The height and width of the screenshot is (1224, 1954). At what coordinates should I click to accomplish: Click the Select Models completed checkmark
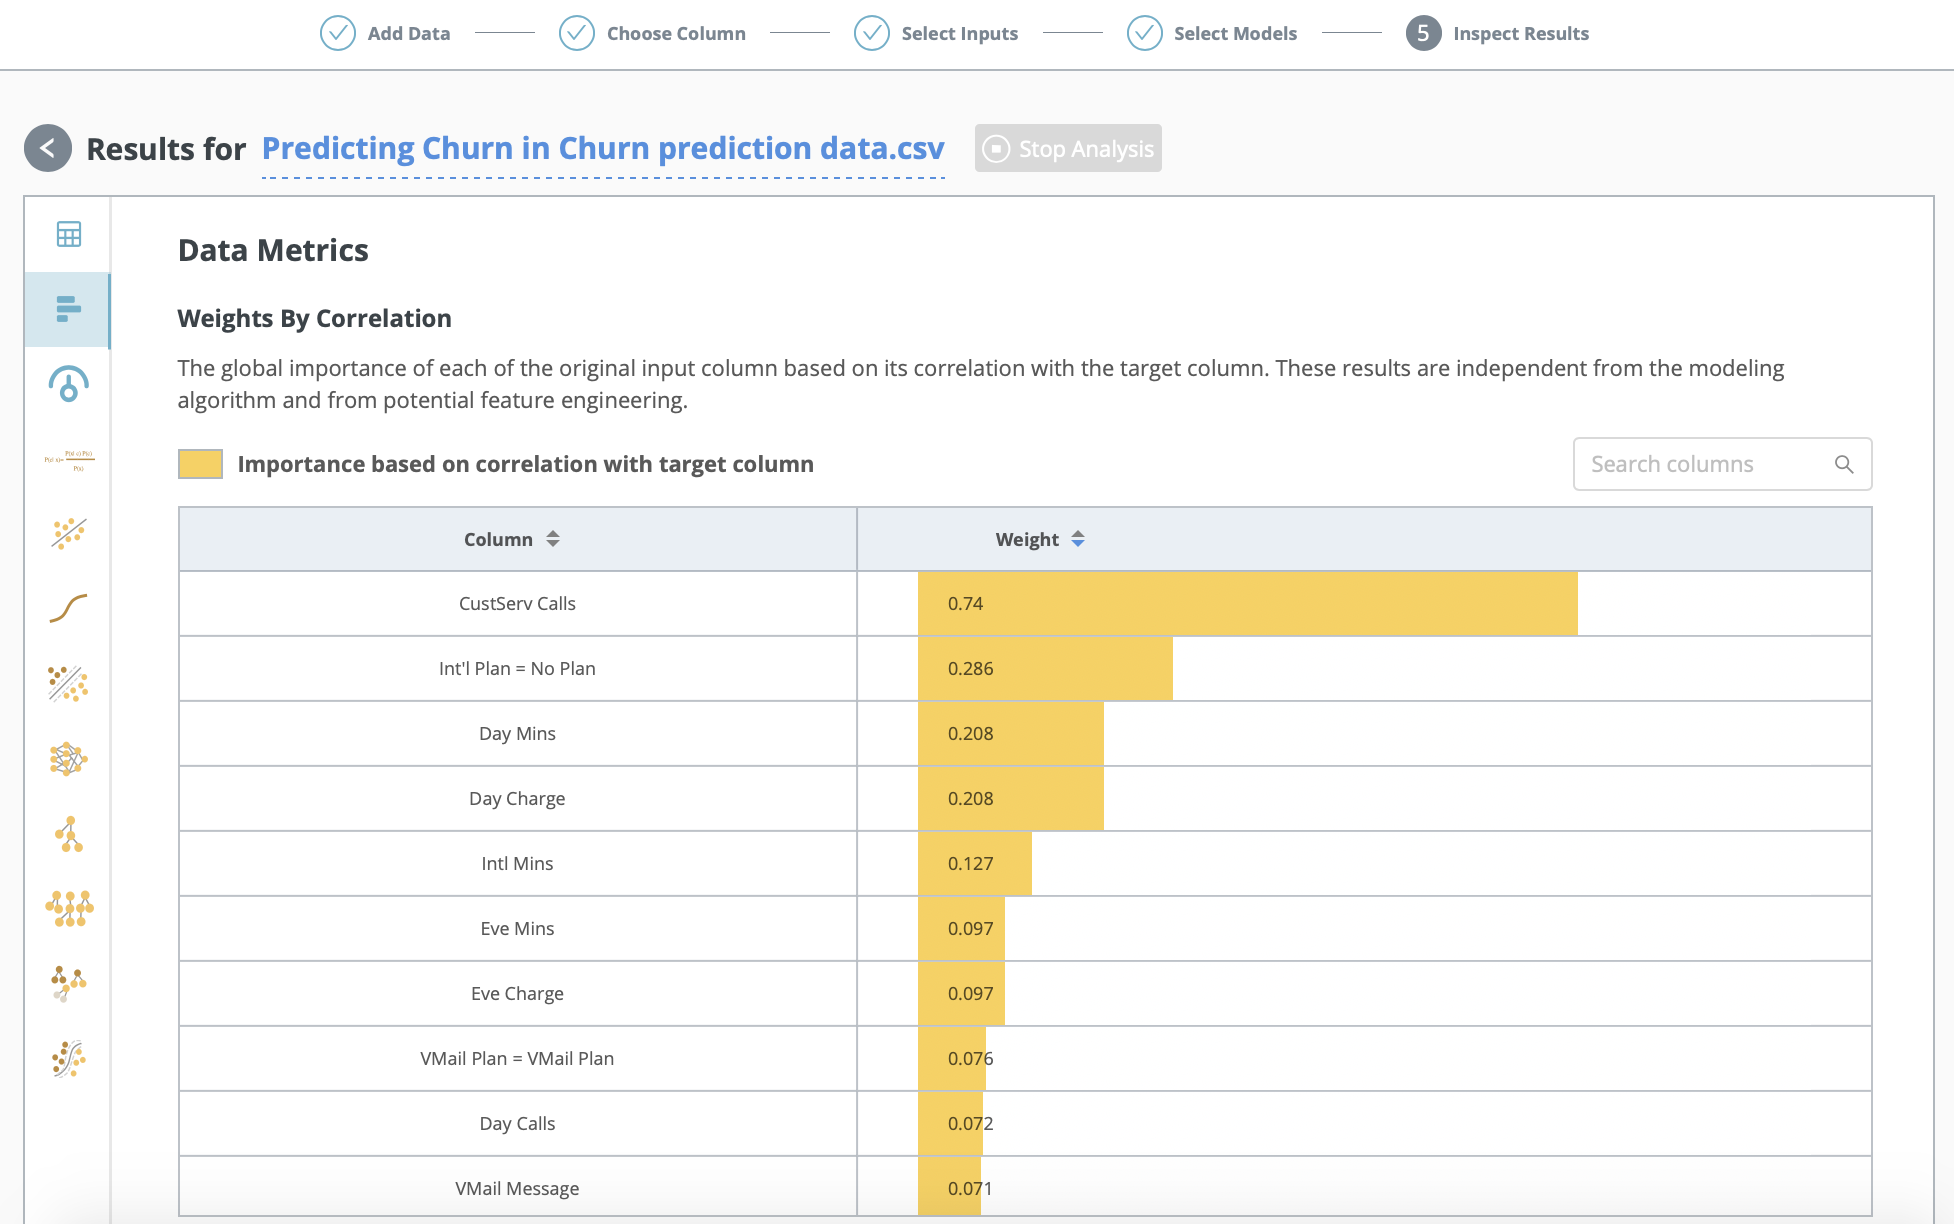point(1144,33)
